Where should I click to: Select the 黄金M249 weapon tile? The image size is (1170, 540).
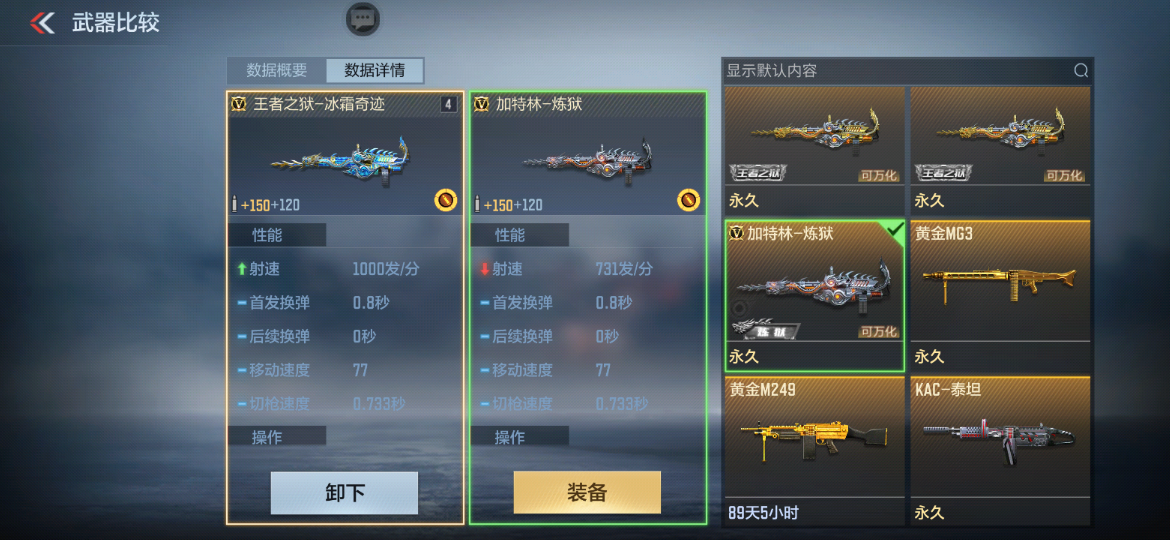click(x=814, y=450)
